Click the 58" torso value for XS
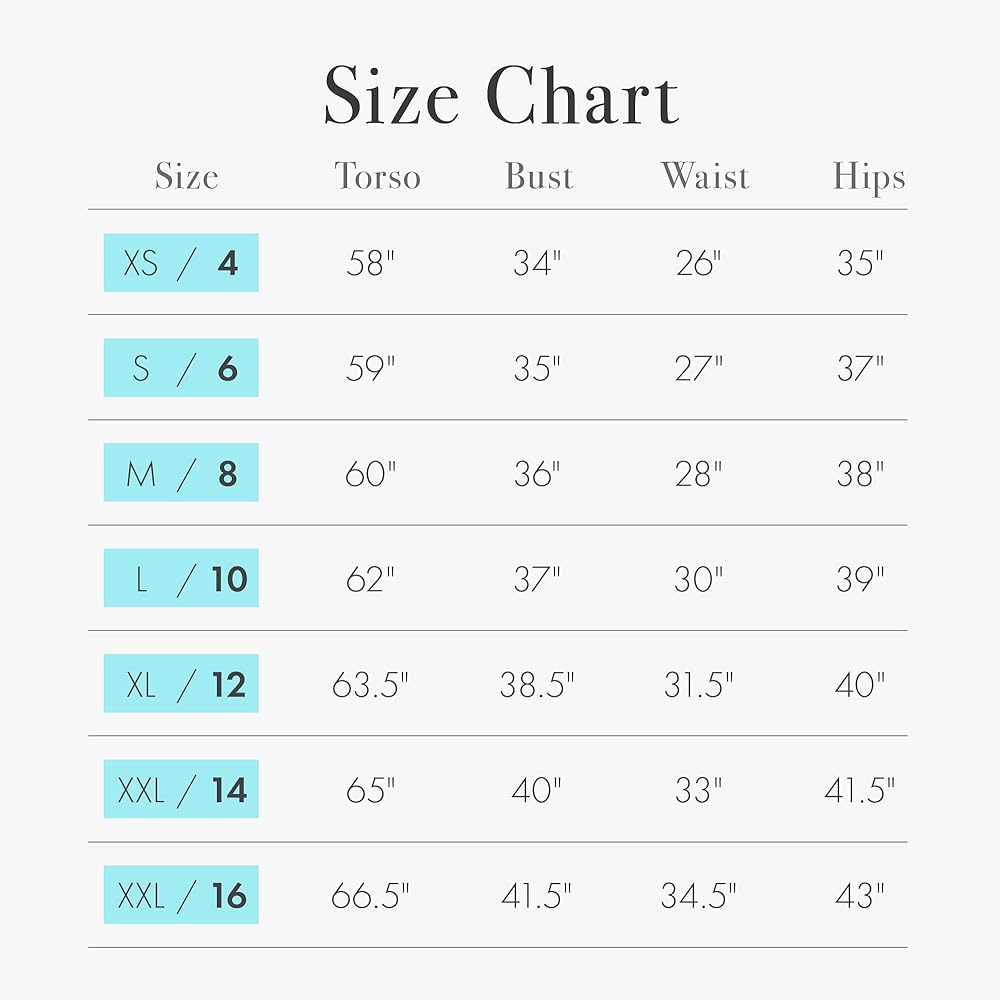 [371, 264]
